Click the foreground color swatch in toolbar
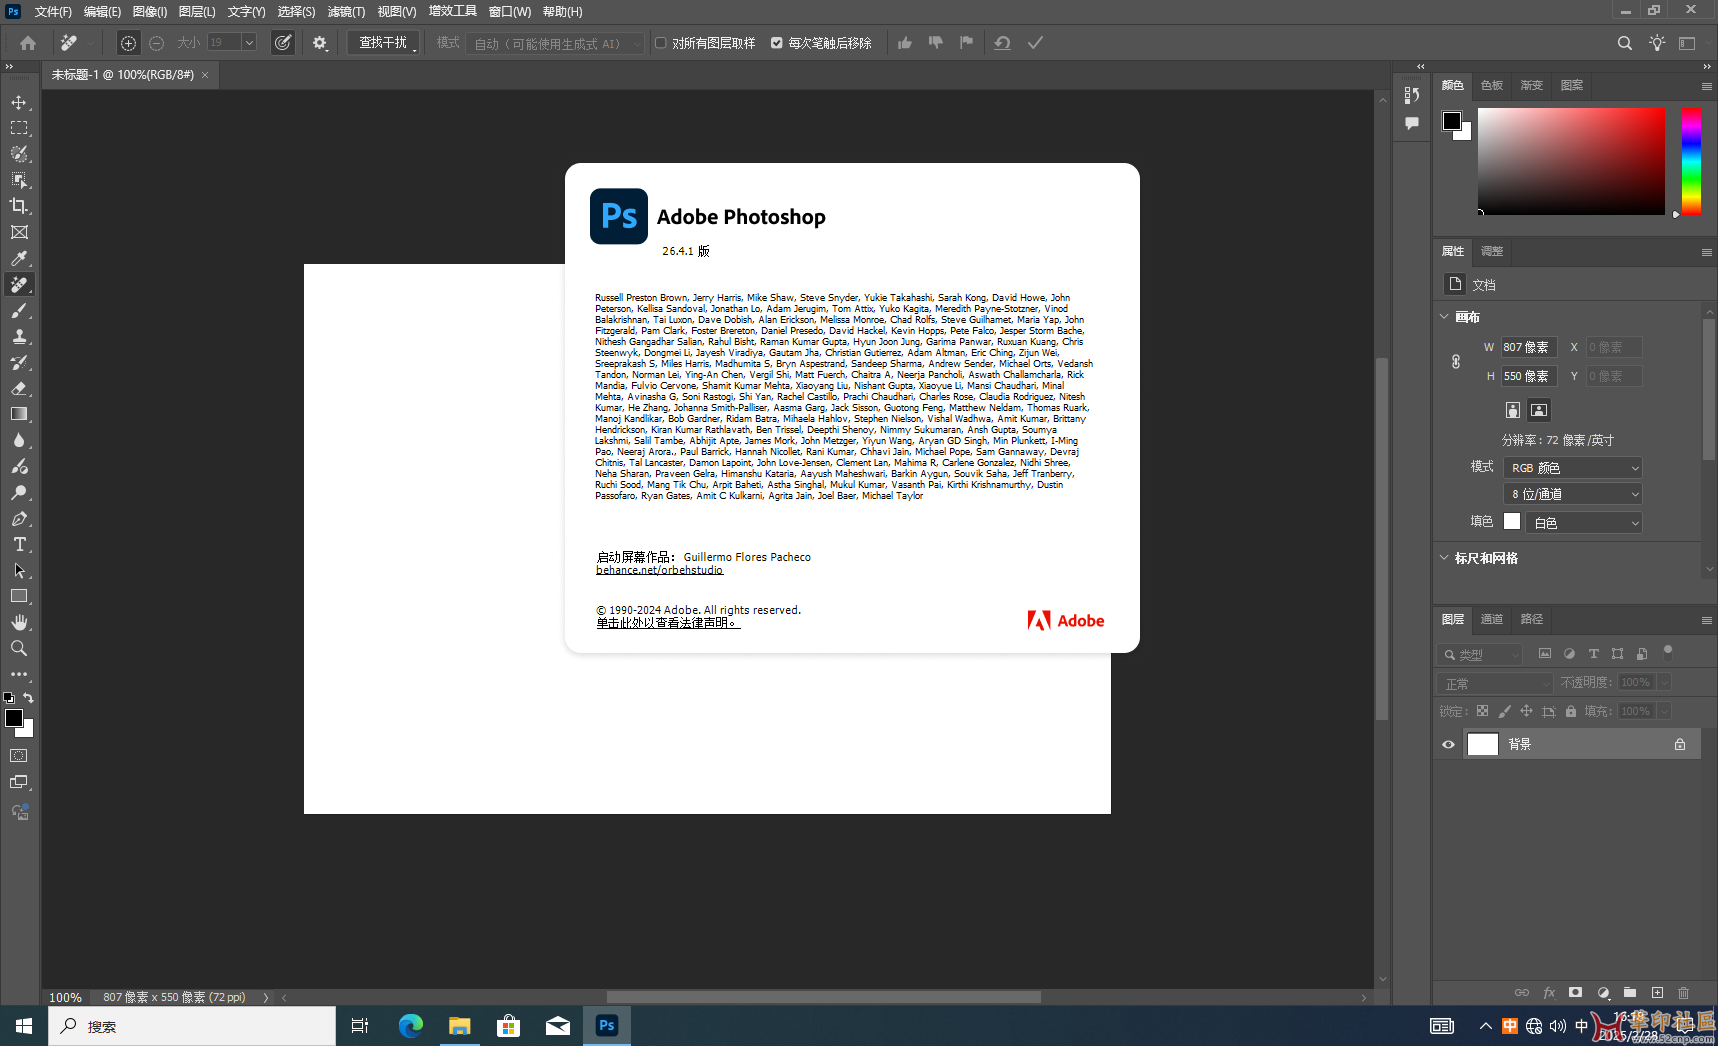 click(x=14, y=718)
